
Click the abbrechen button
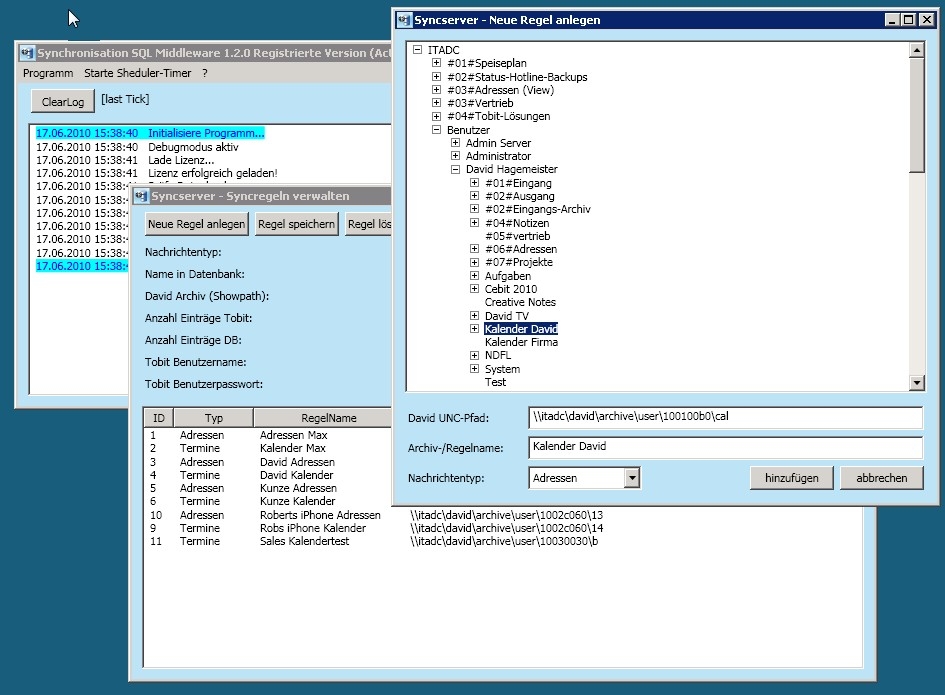(x=881, y=478)
